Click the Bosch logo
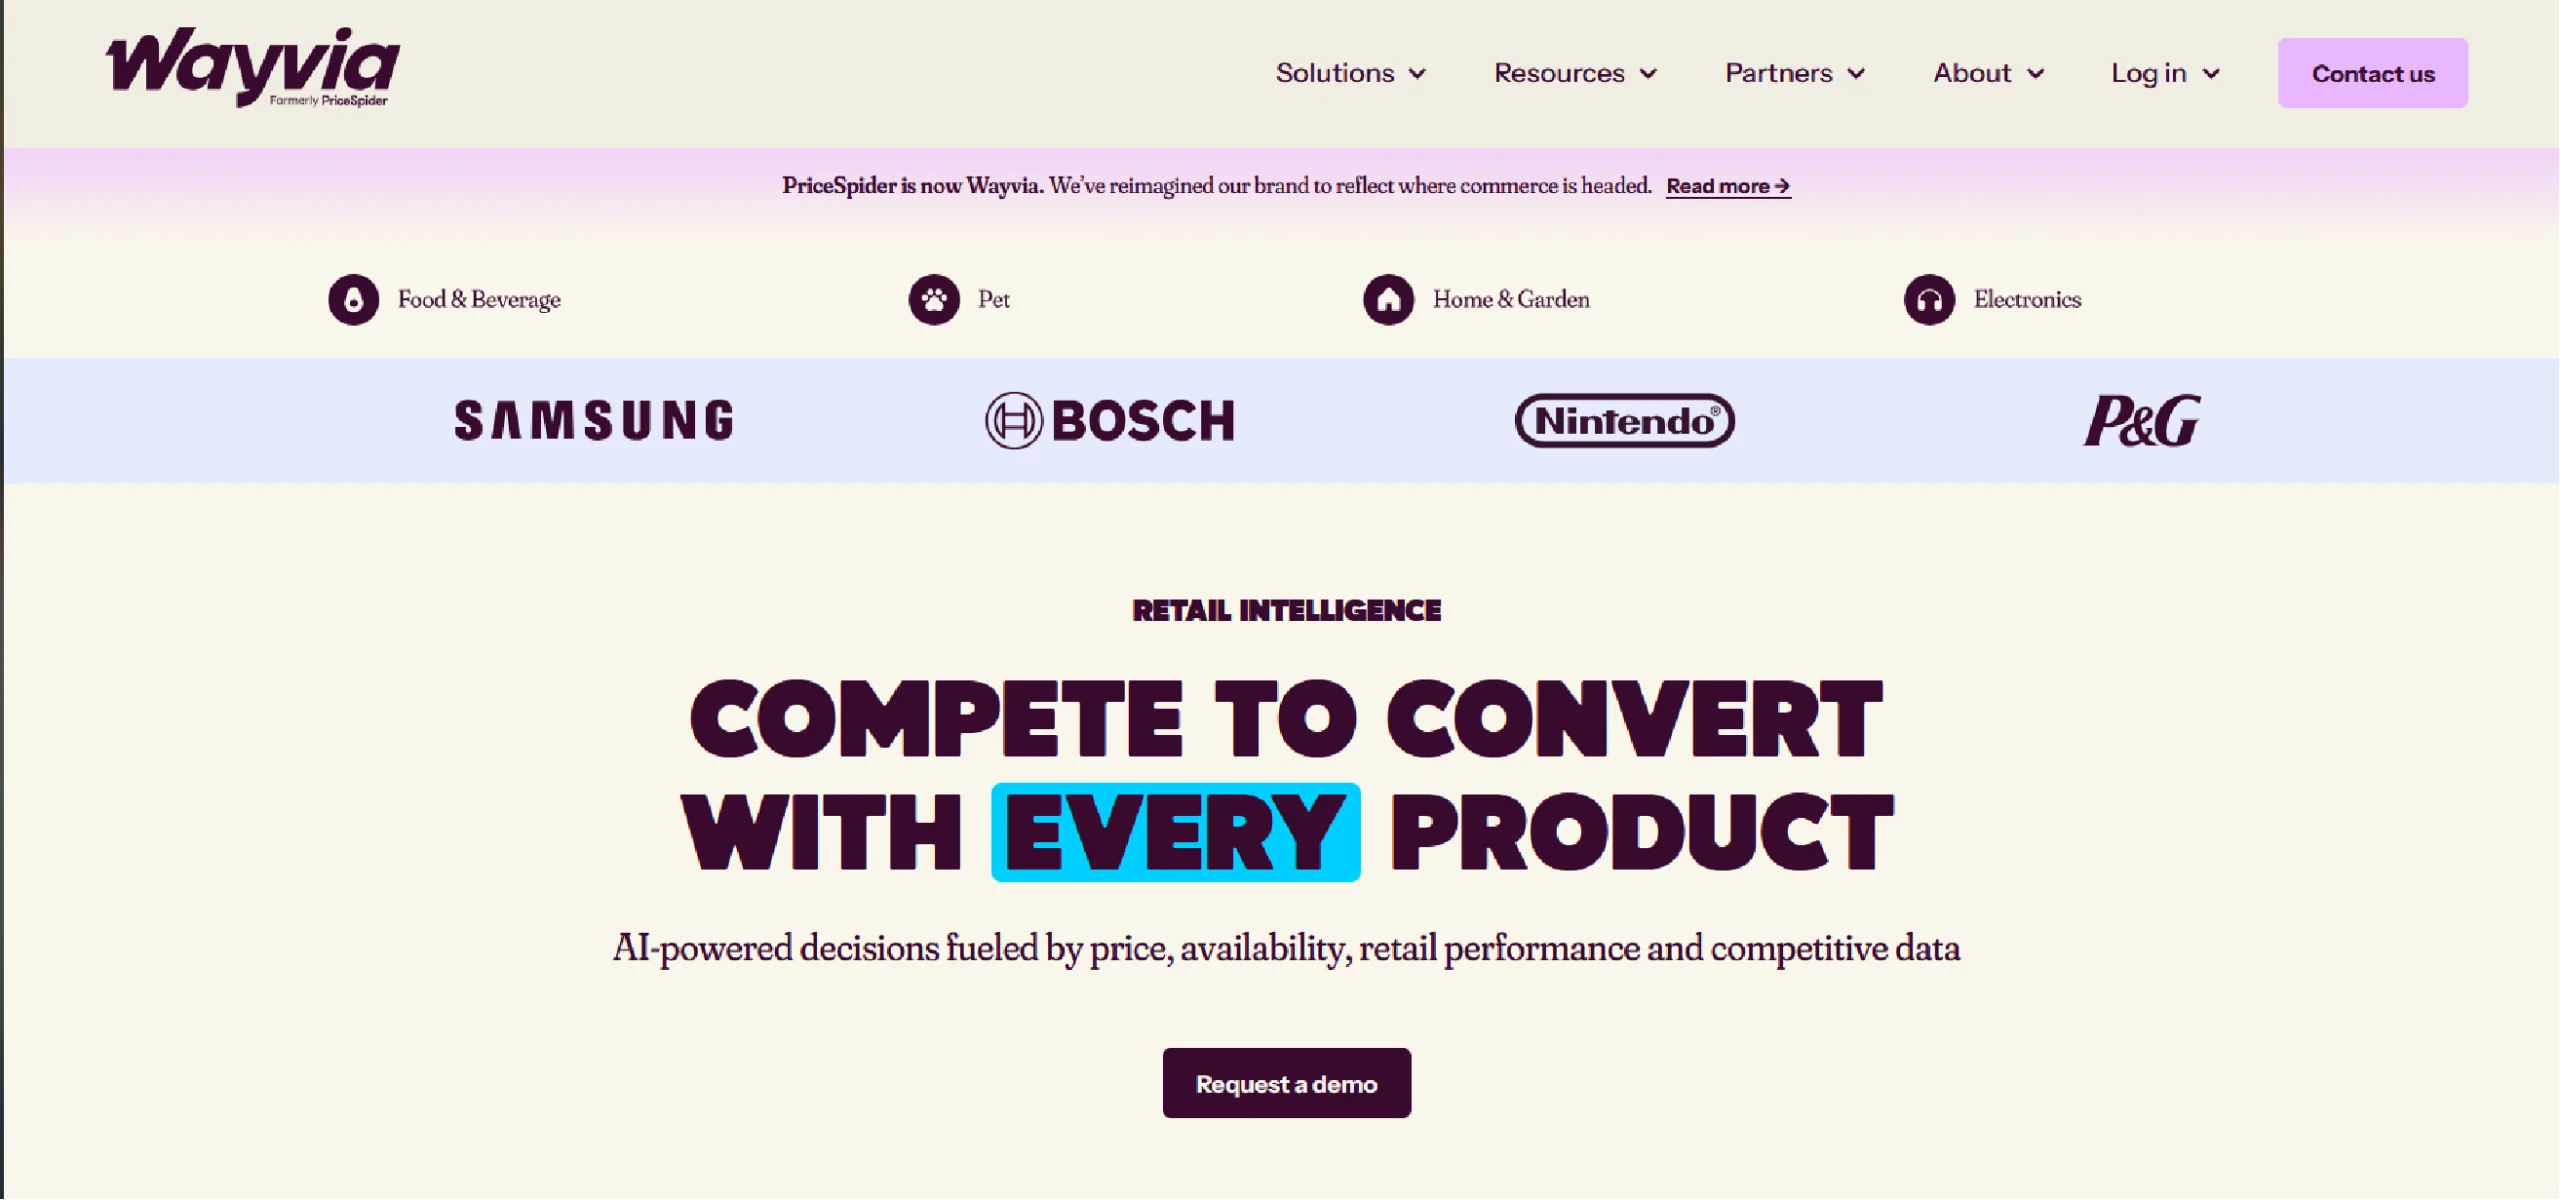This screenshot has height=1200, width=2560. [x=1110, y=420]
